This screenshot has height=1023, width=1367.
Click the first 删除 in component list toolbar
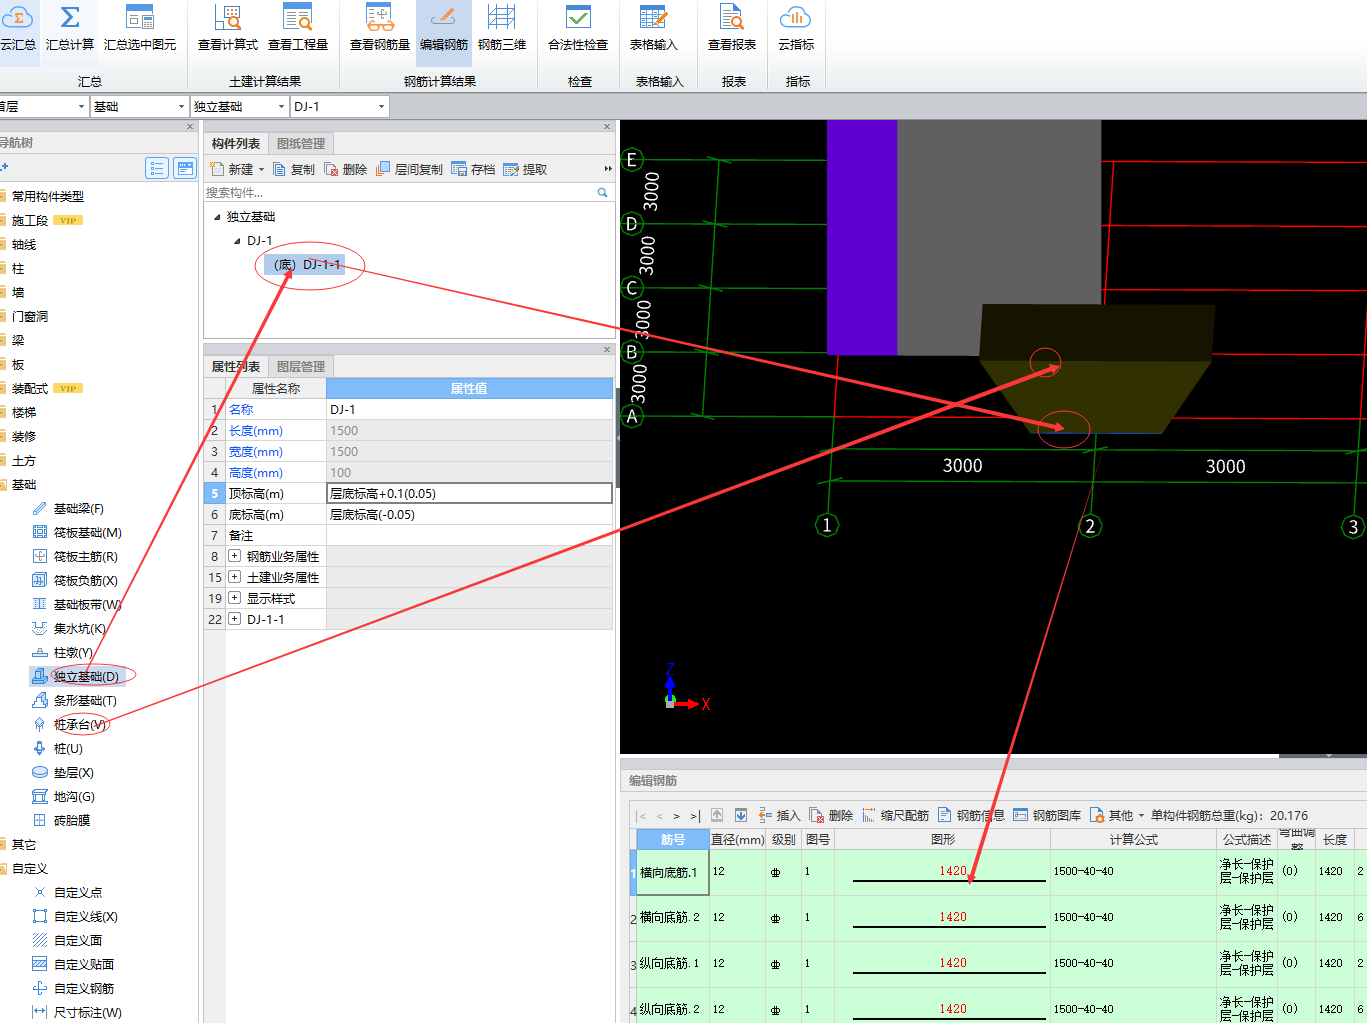(x=346, y=169)
